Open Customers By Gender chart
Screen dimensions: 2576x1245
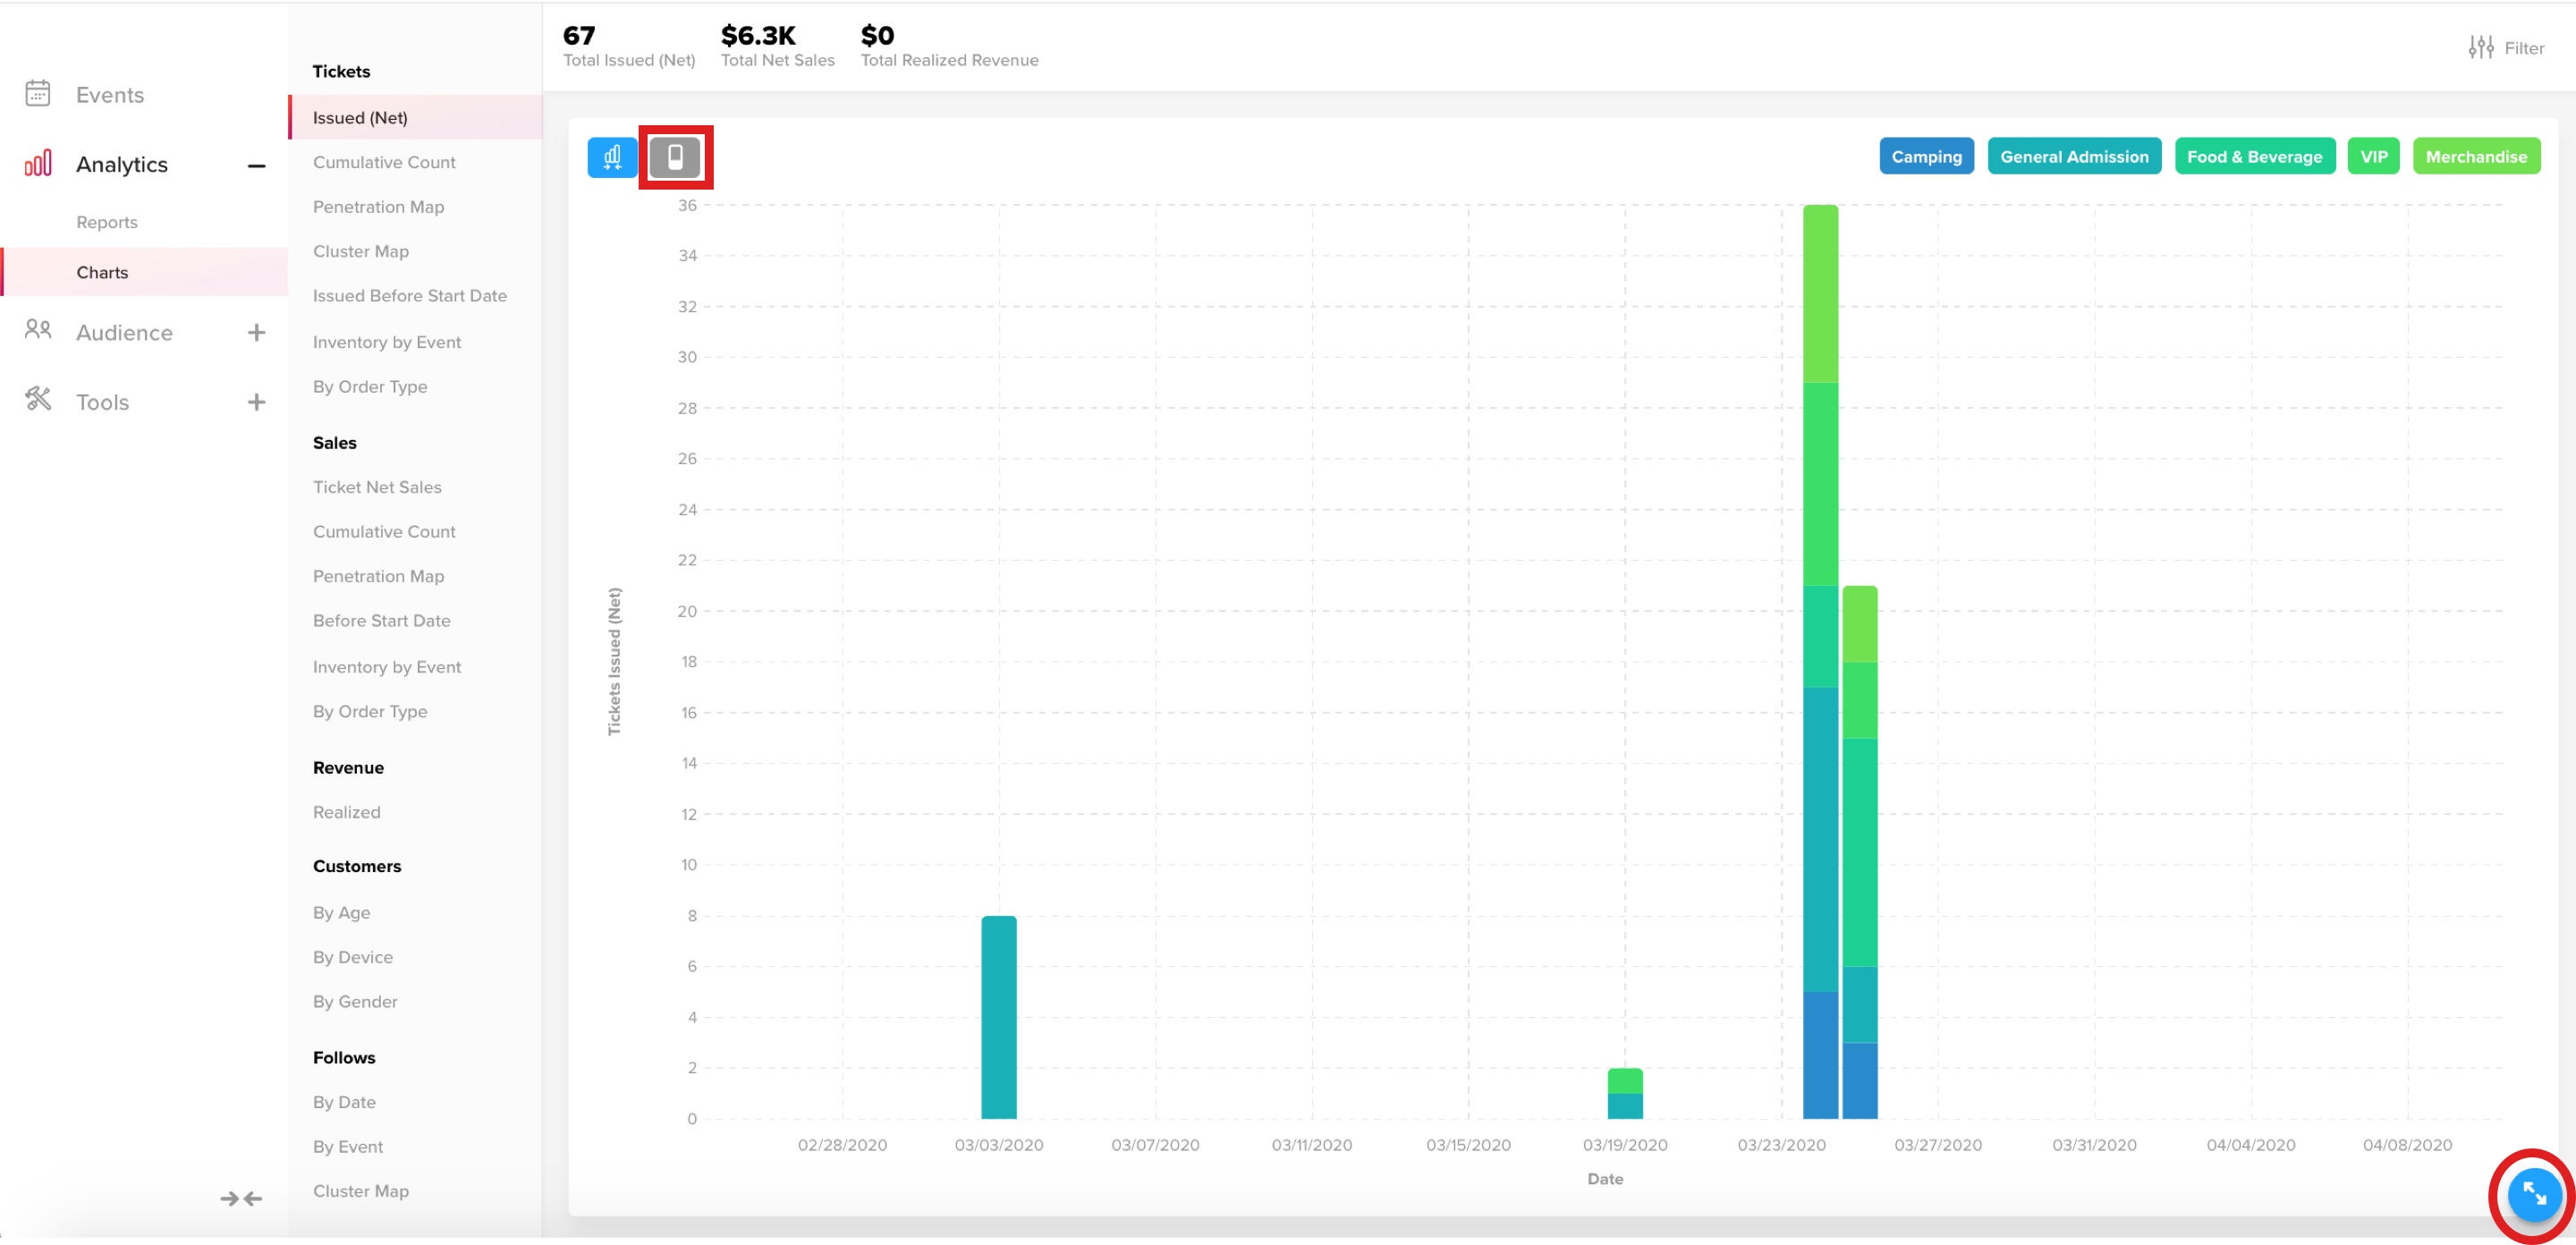[x=354, y=1002]
